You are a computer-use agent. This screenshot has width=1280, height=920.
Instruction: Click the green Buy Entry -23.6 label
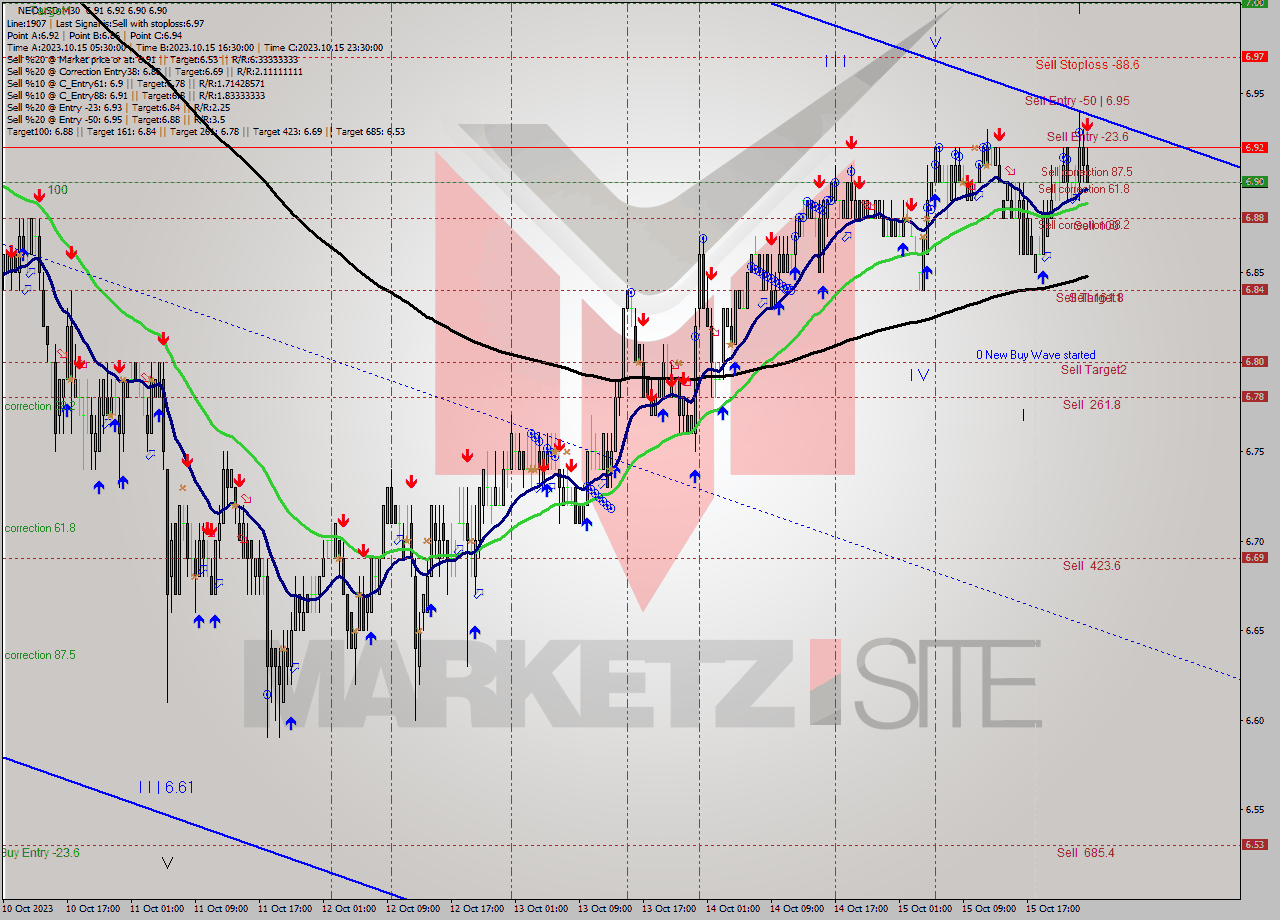coord(40,853)
